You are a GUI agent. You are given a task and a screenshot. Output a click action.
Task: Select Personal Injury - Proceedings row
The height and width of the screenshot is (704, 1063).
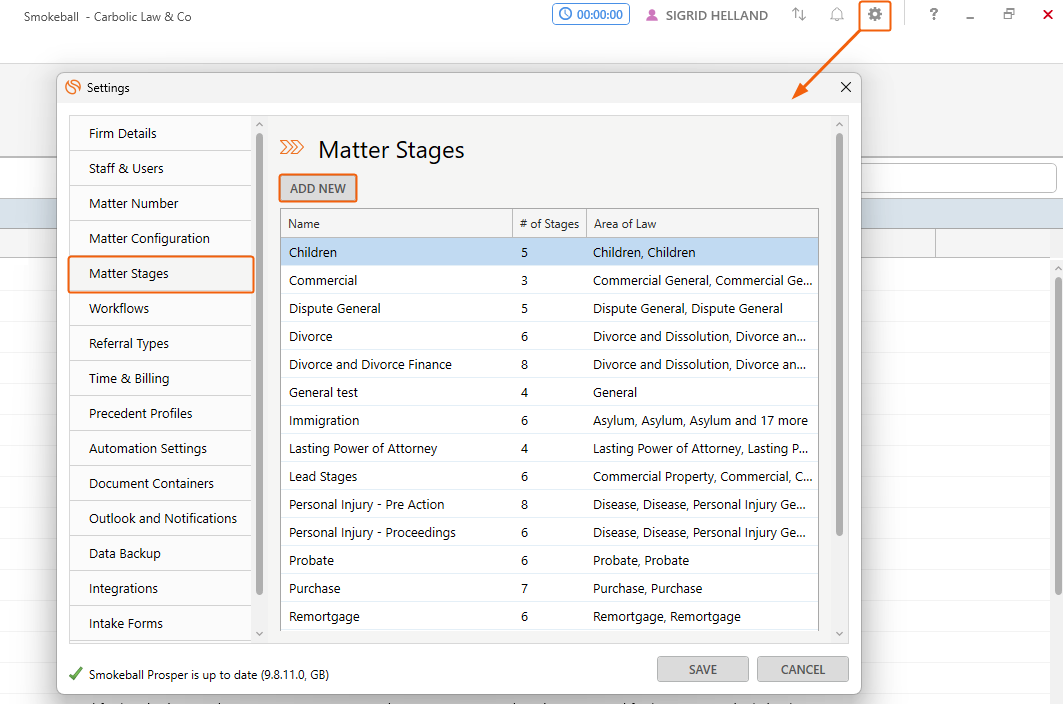pos(549,532)
